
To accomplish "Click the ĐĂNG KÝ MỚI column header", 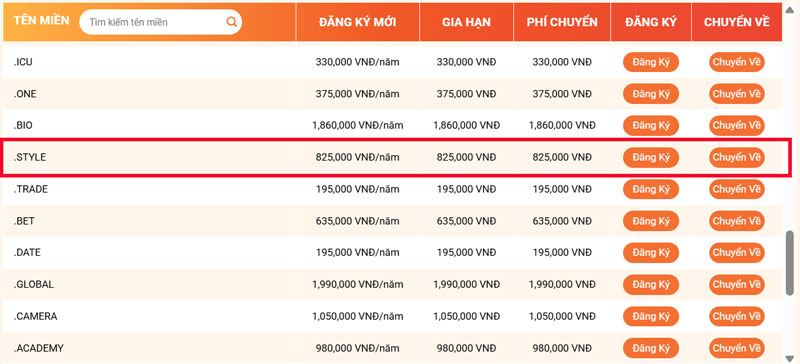I will tap(358, 22).
